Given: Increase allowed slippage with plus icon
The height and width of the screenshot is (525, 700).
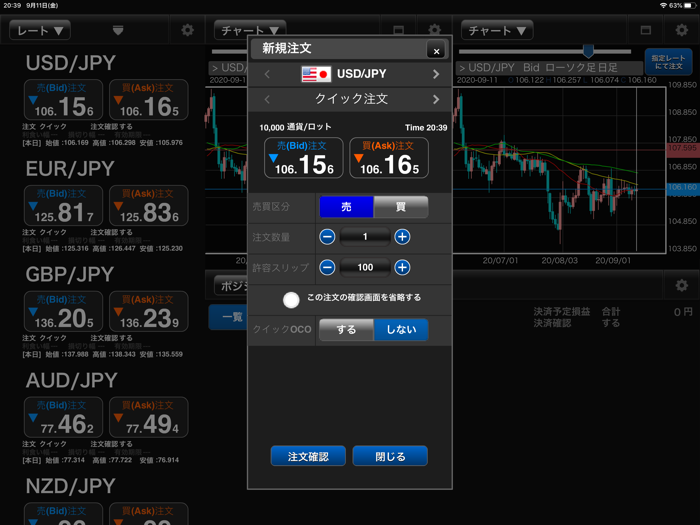Looking at the screenshot, I should tap(402, 267).
